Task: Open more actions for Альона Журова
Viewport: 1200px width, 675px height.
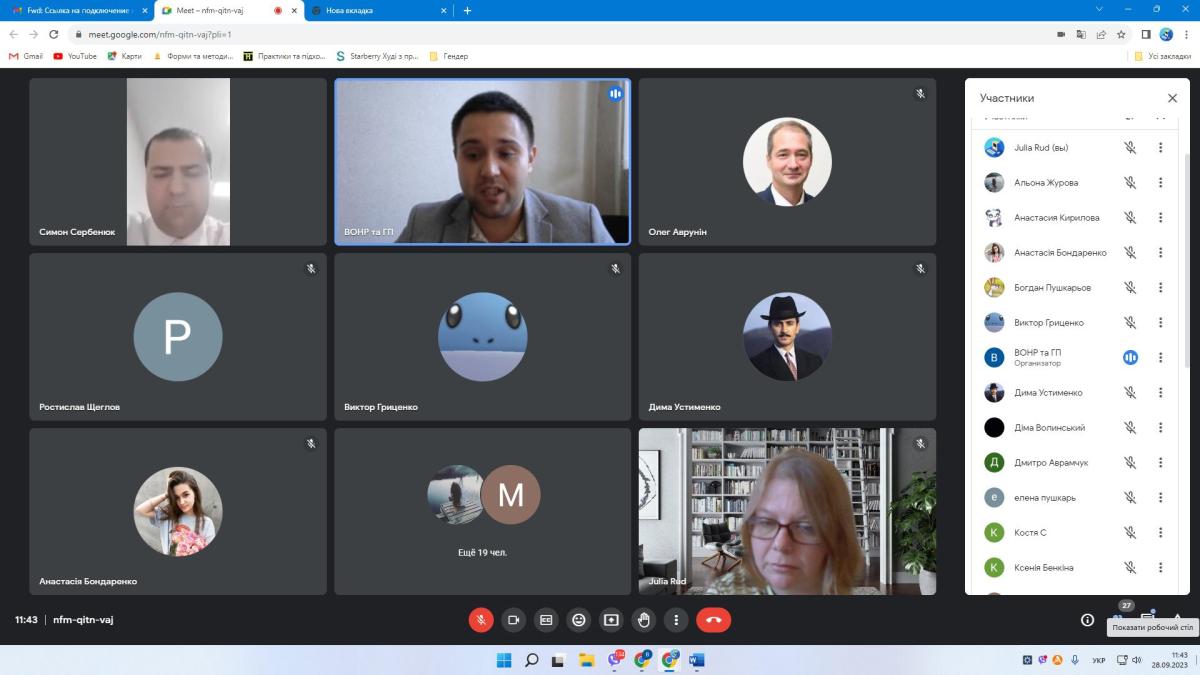Action: (x=1160, y=183)
